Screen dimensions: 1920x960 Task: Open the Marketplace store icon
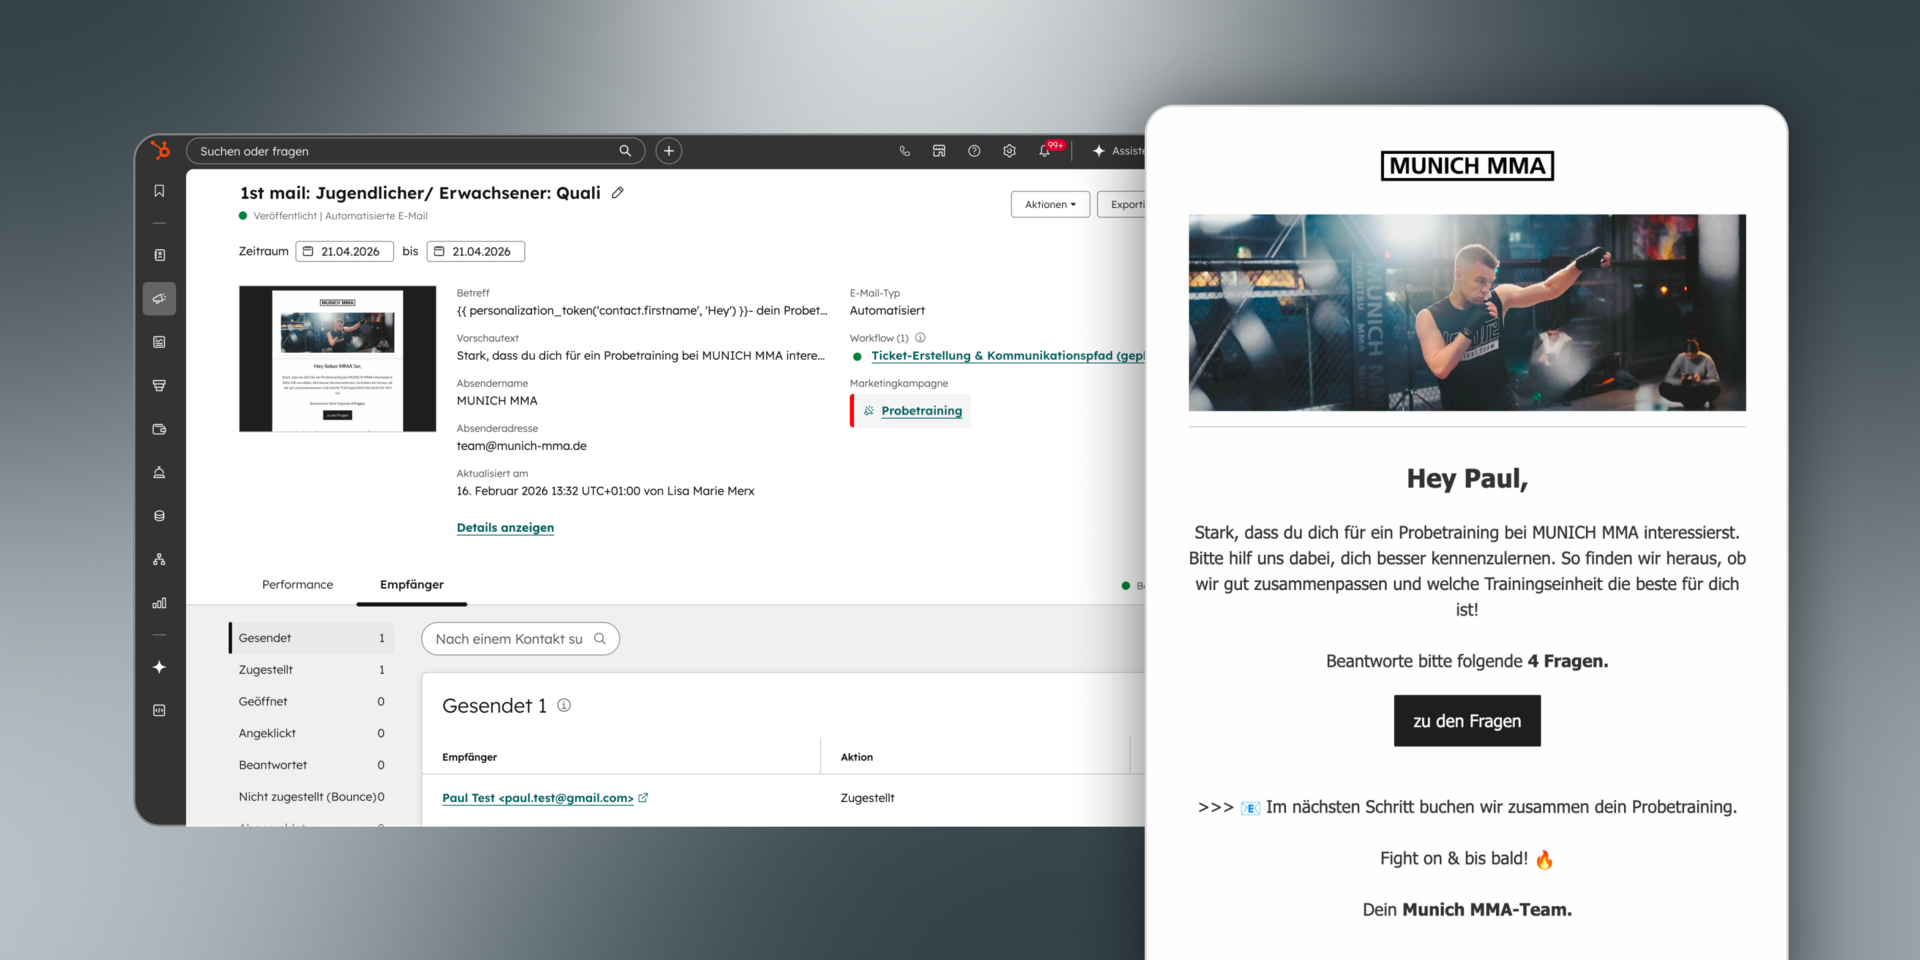[x=939, y=151]
